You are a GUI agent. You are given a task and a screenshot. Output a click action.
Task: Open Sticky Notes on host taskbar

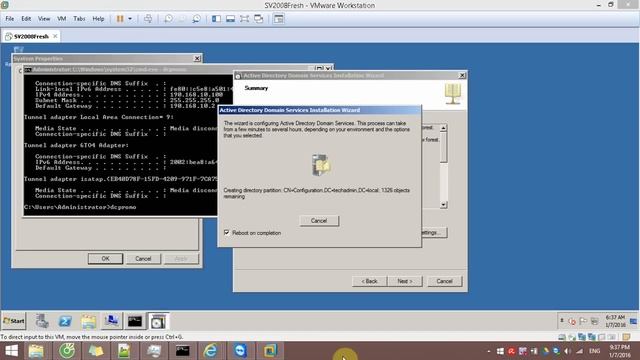[x=96, y=351]
